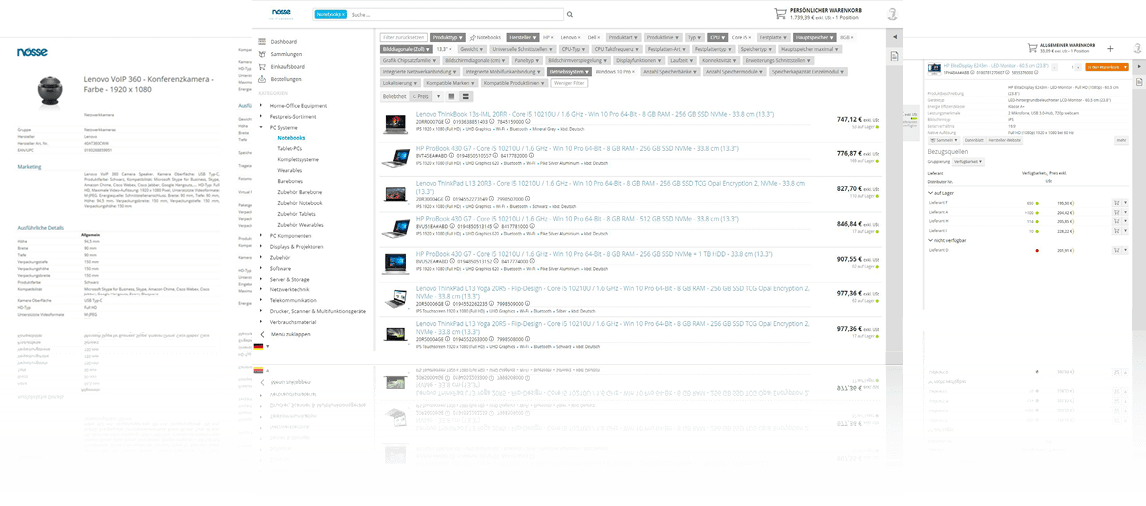The image size is (1146, 506).
Task: Select Zubehör Notebook subcategory
Action: pos(300,203)
